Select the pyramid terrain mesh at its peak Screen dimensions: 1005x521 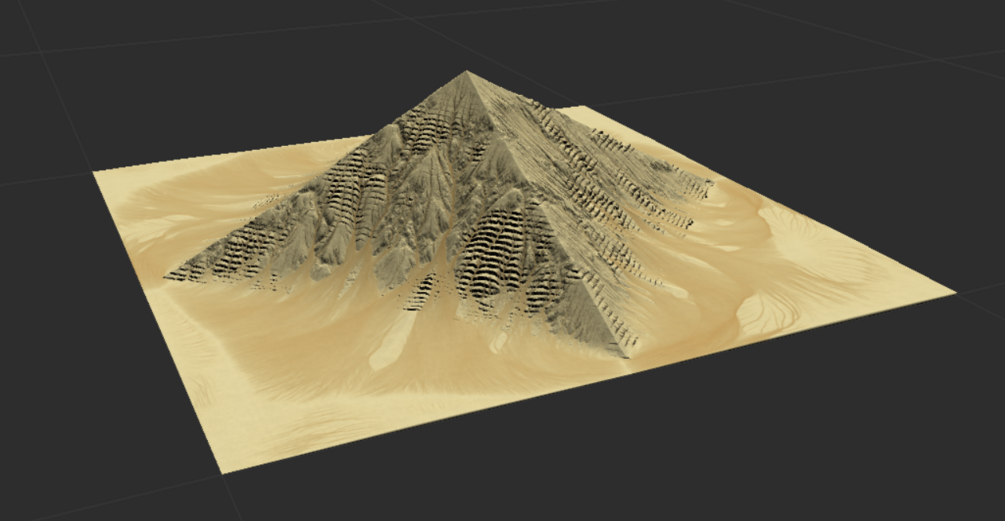click(x=467, y=72)
